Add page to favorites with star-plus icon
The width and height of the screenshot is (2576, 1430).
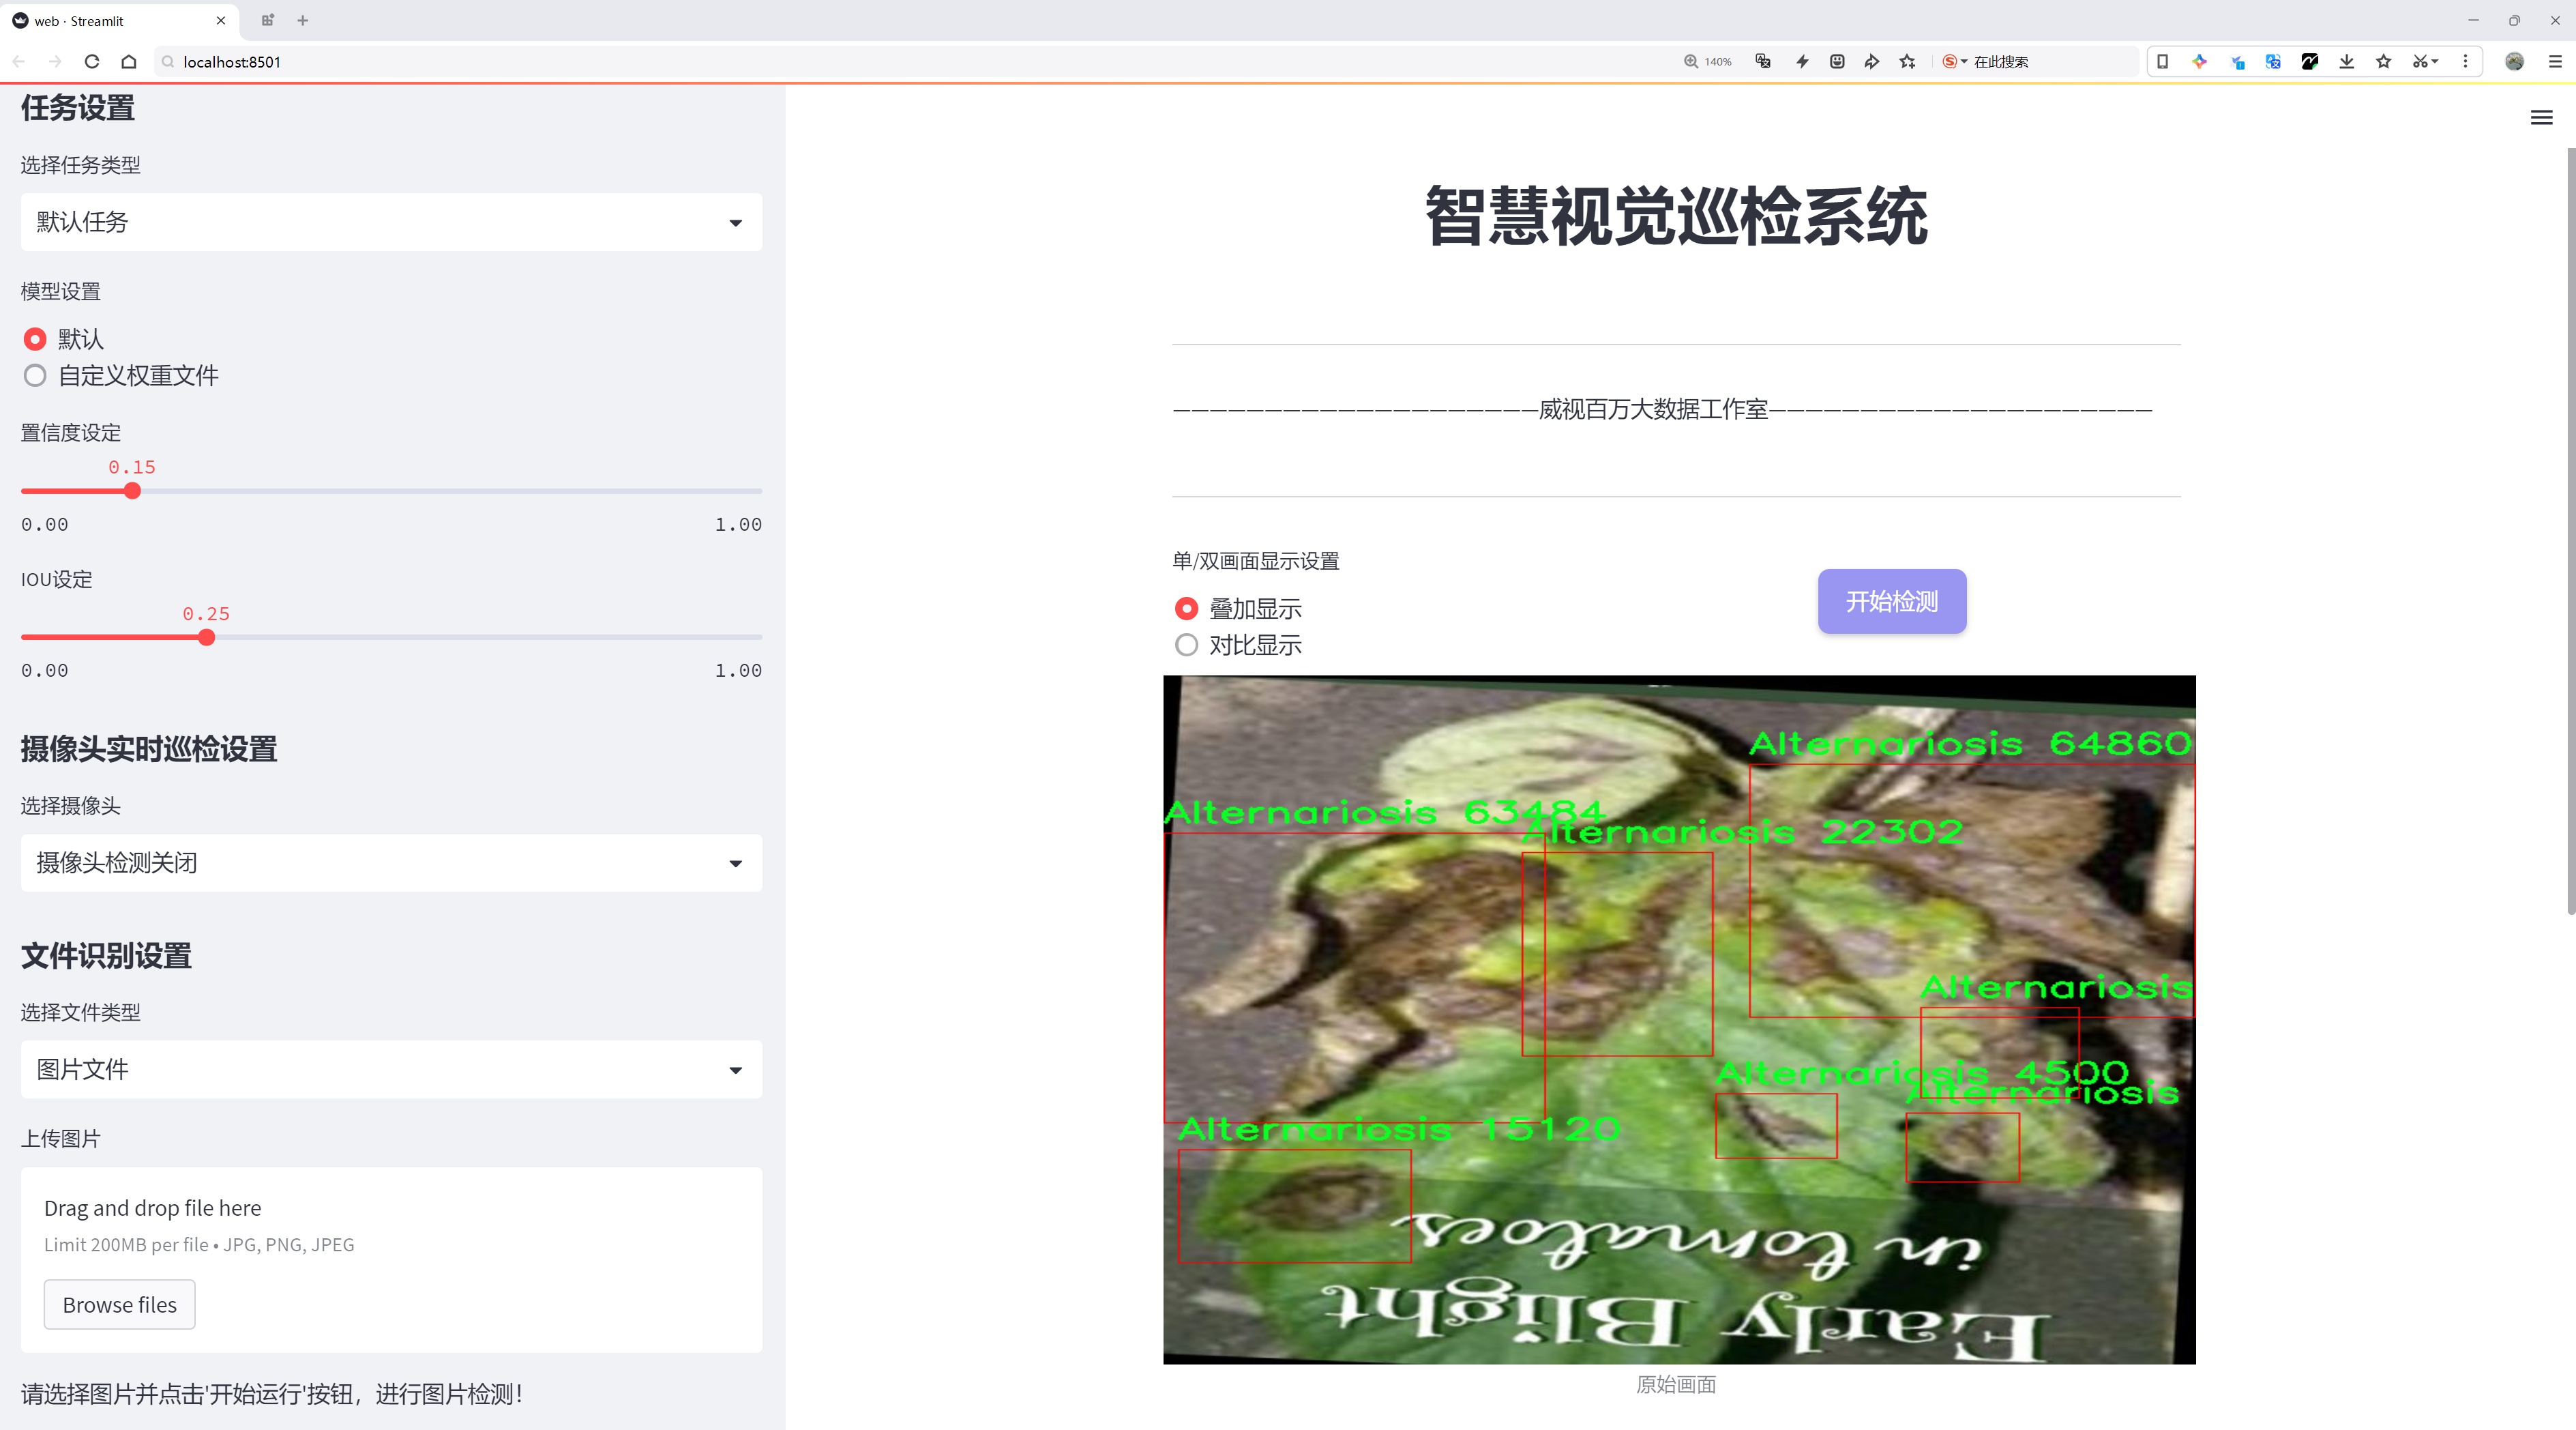(1908, 62)
